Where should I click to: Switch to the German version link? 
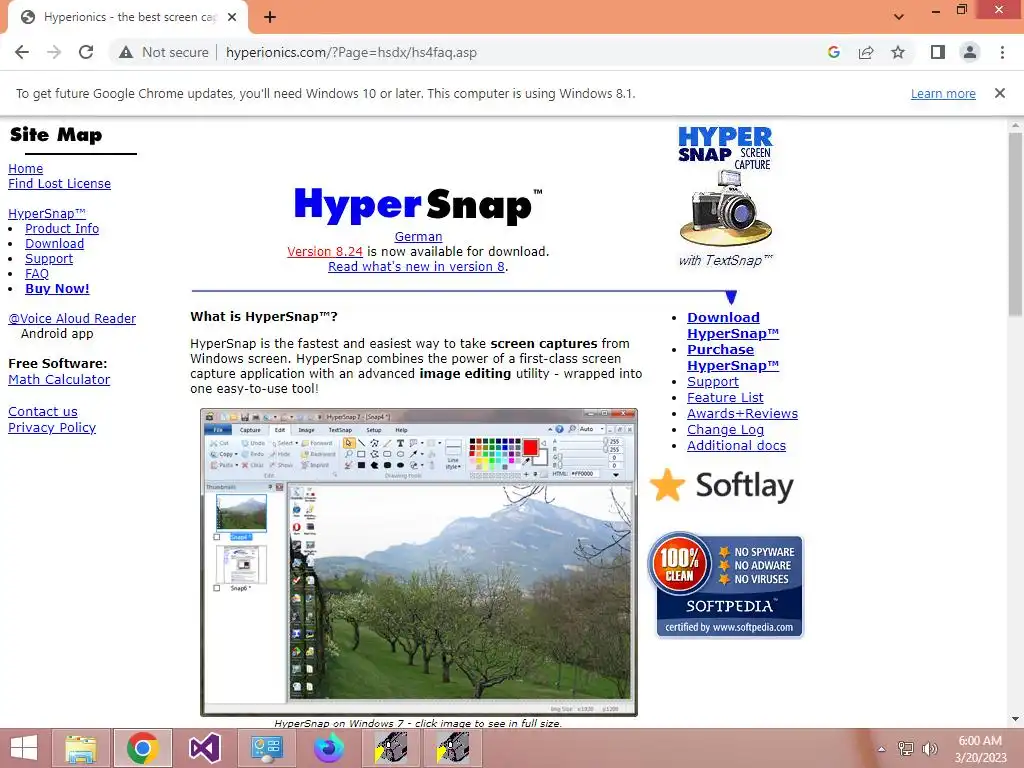click(418, 236)
